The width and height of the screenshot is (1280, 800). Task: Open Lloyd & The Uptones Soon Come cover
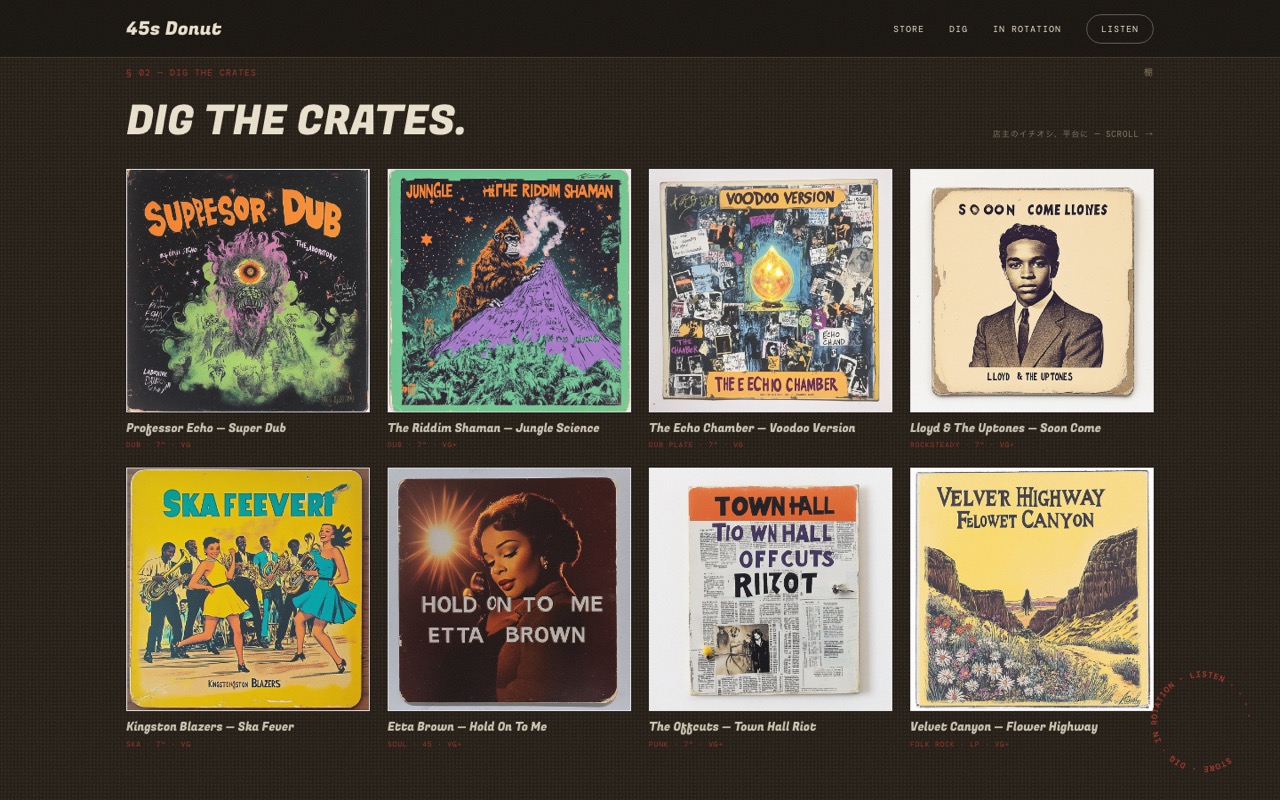1032,290
